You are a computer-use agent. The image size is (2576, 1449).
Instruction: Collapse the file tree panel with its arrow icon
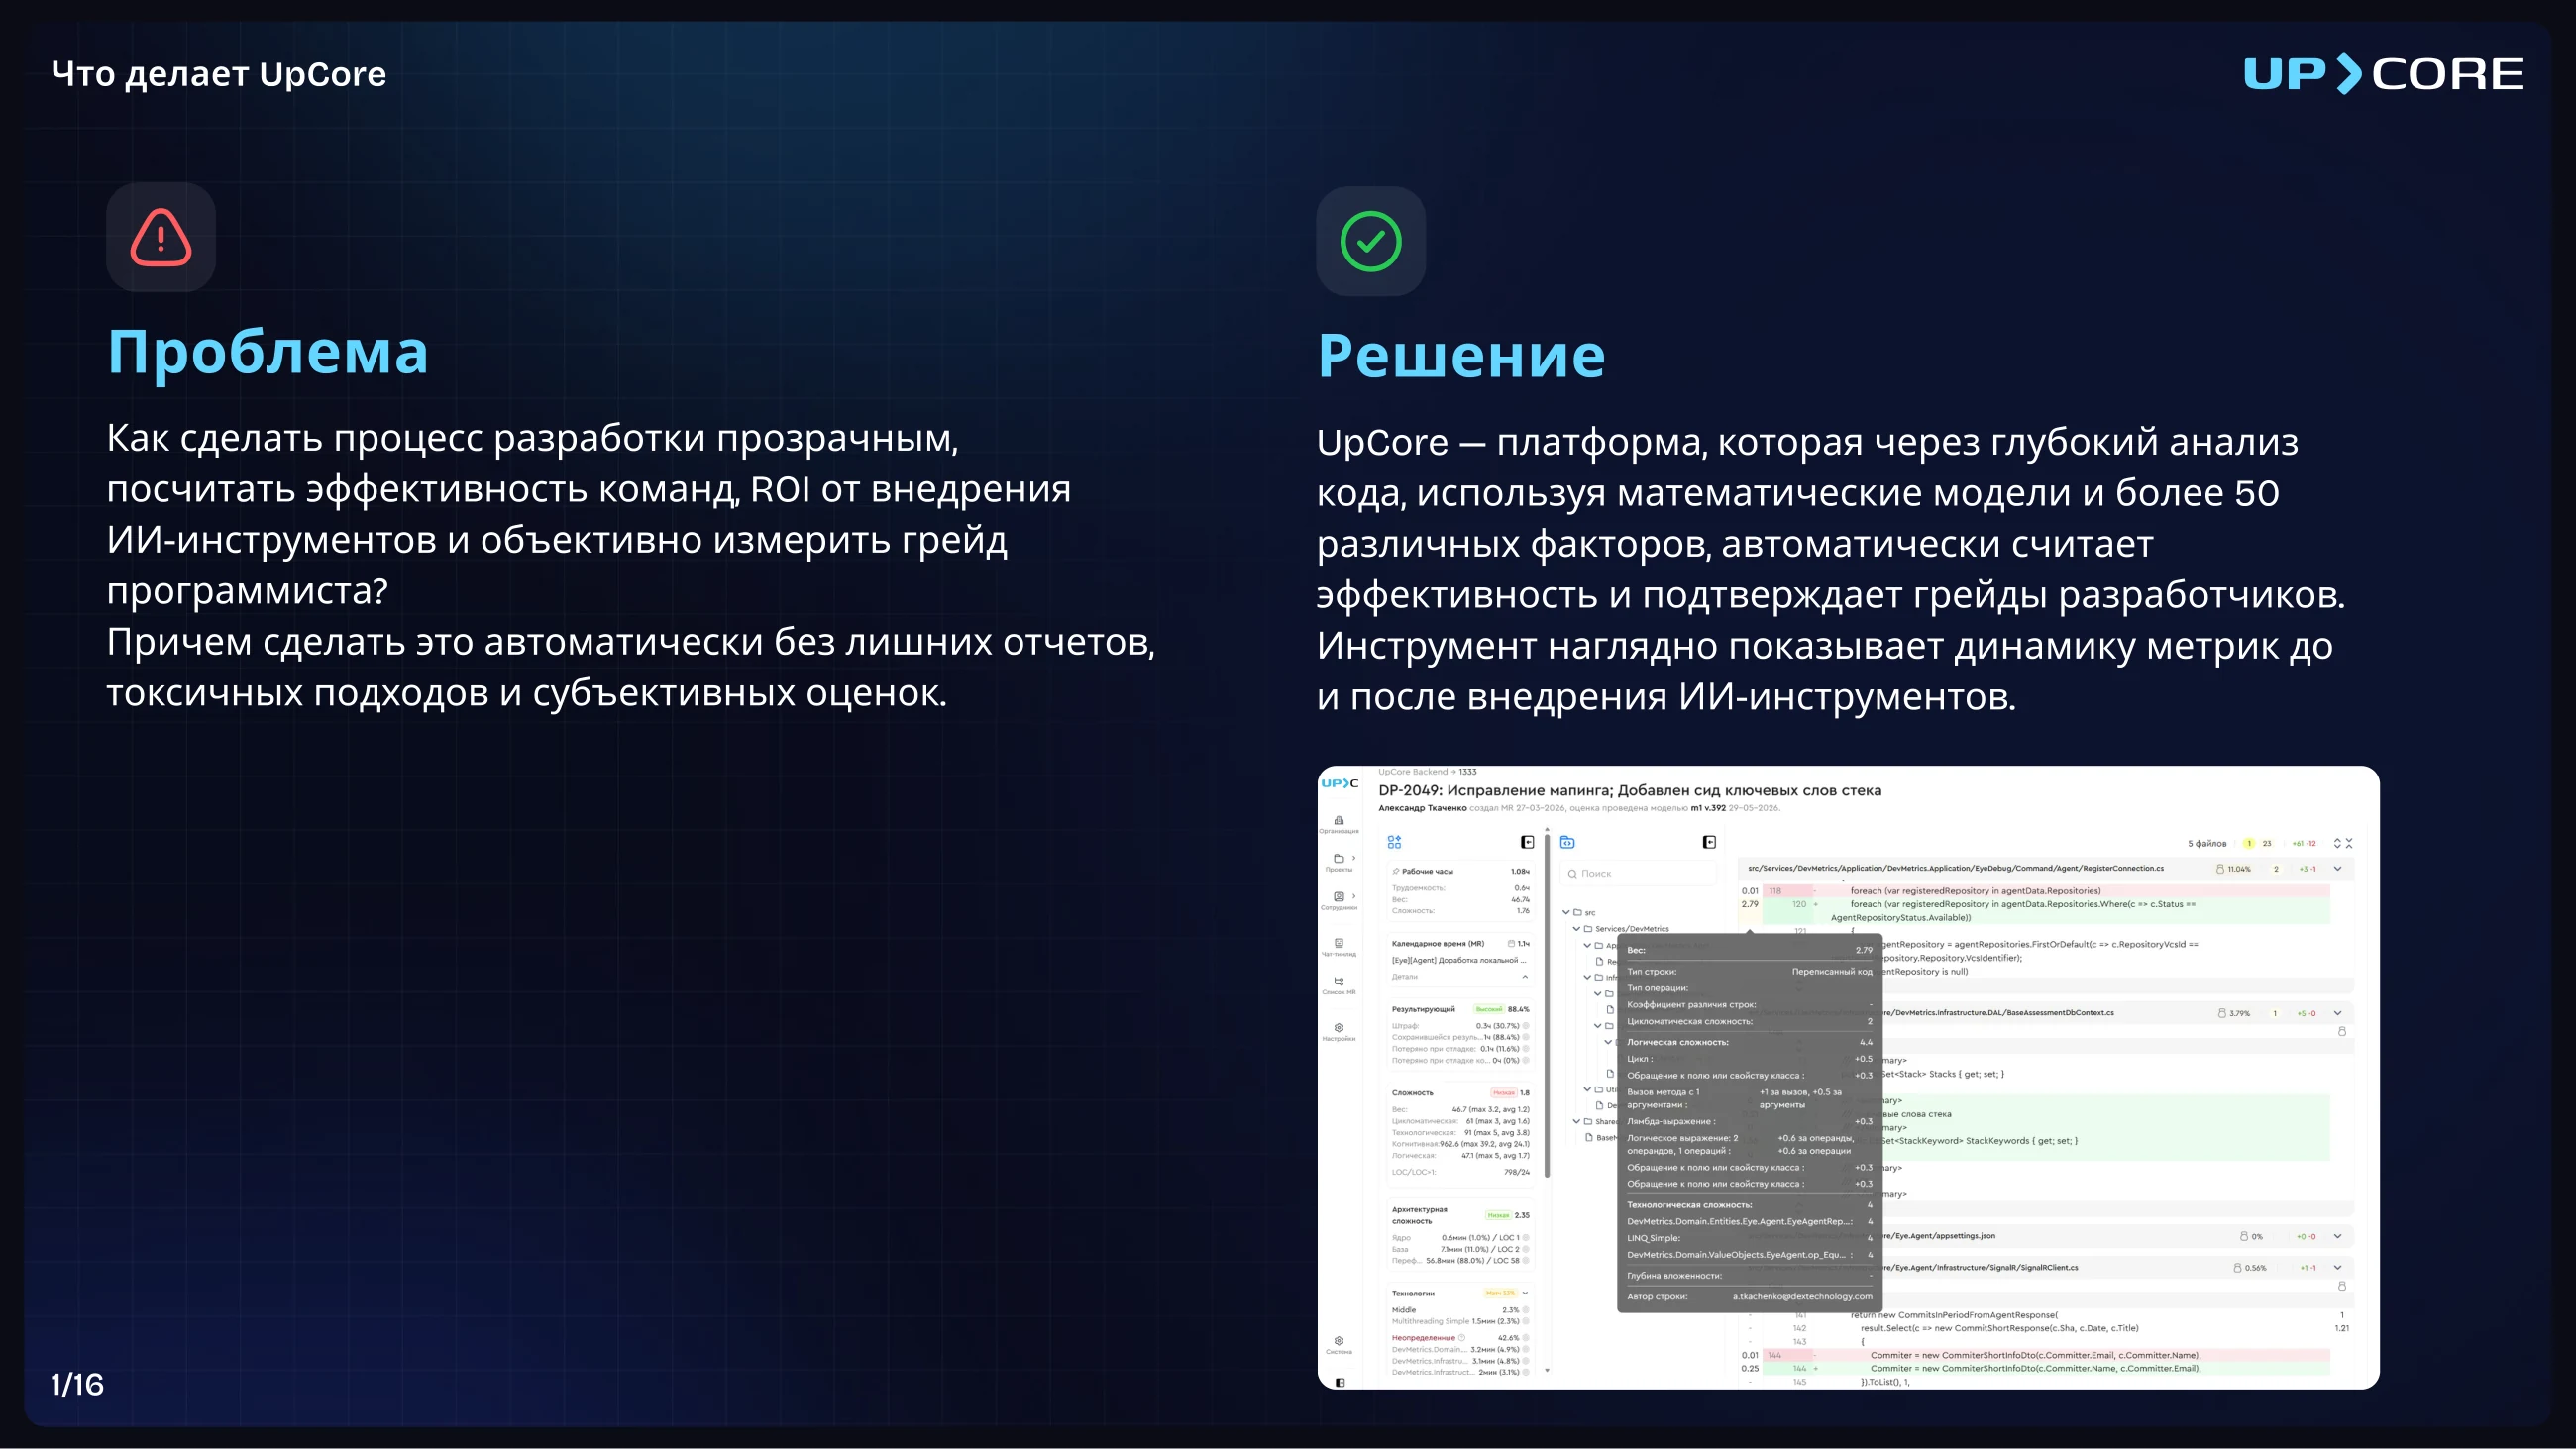1709,842
